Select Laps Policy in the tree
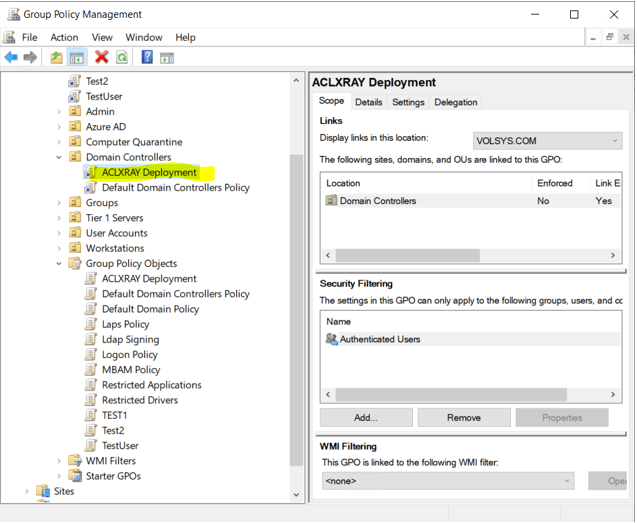 pyautogui.click(x=125, y=324)
